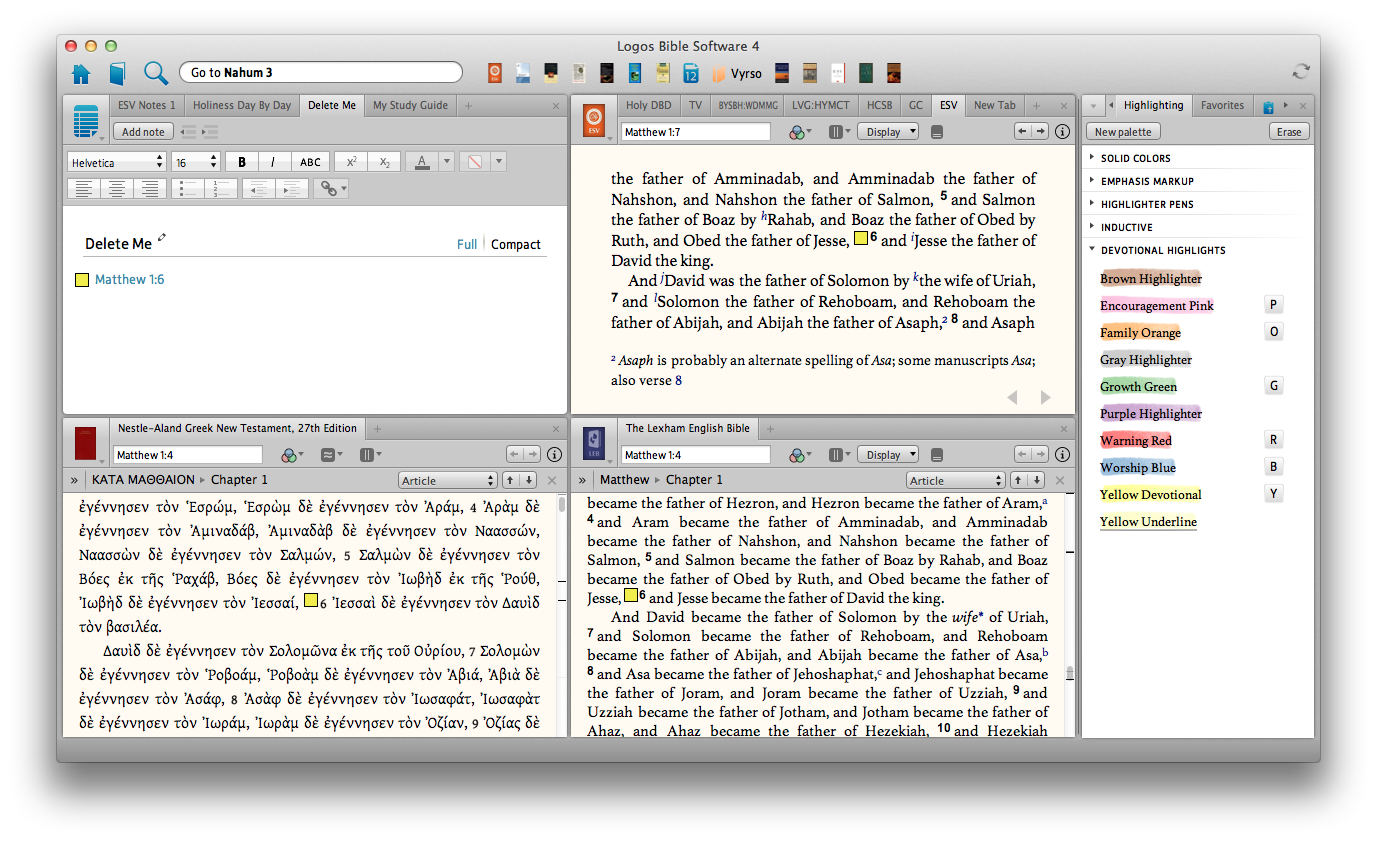Switch to the ESV Notes 1 tab
The height and width of the screenshot is (841, 1377).
coord(146,105)
